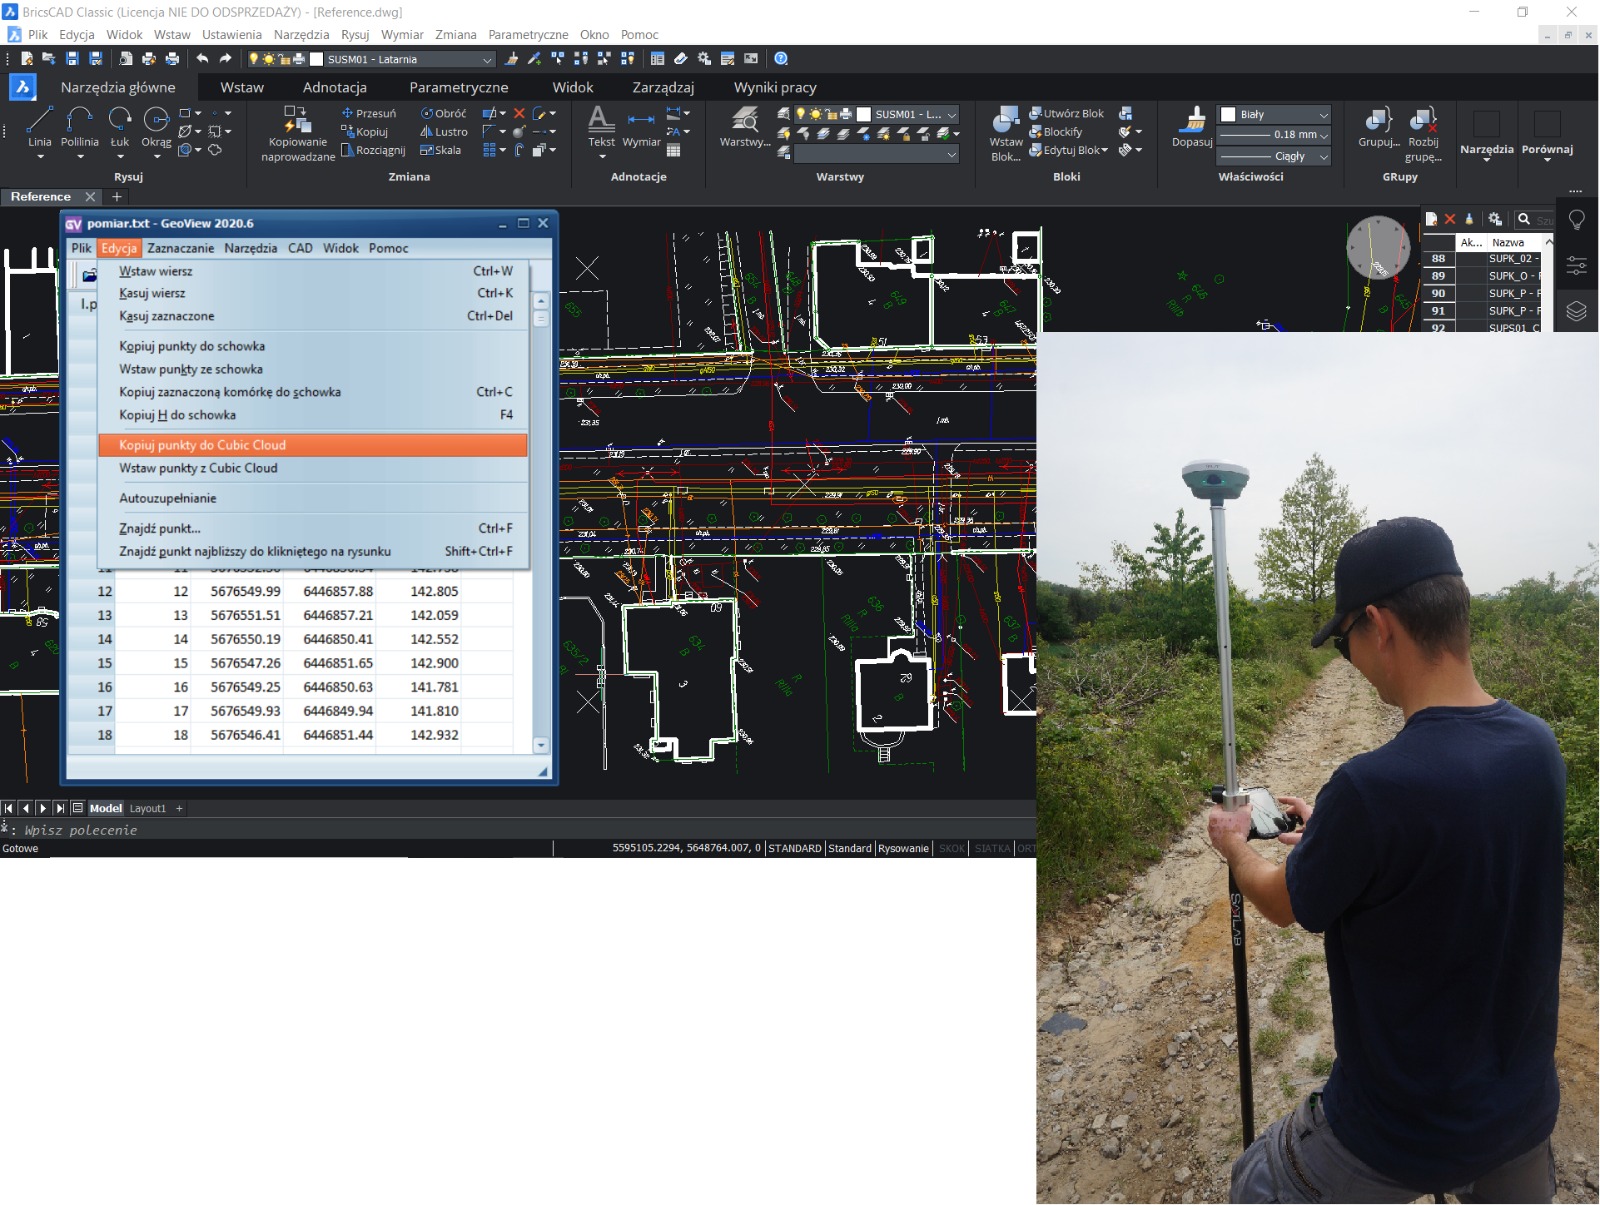Viewport: 1600px width, 1205px height.
Task: Toggle STANDARD mode in status bar
Action: [795, 848]
